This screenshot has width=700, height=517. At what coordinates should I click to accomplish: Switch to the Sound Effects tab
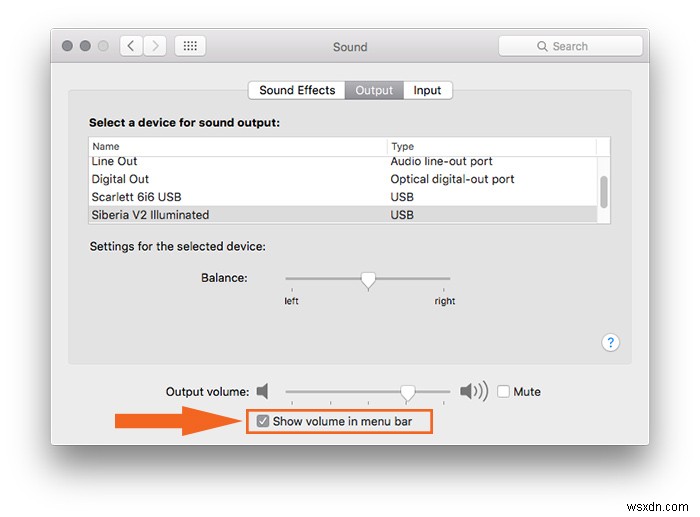tap(297, 90)
